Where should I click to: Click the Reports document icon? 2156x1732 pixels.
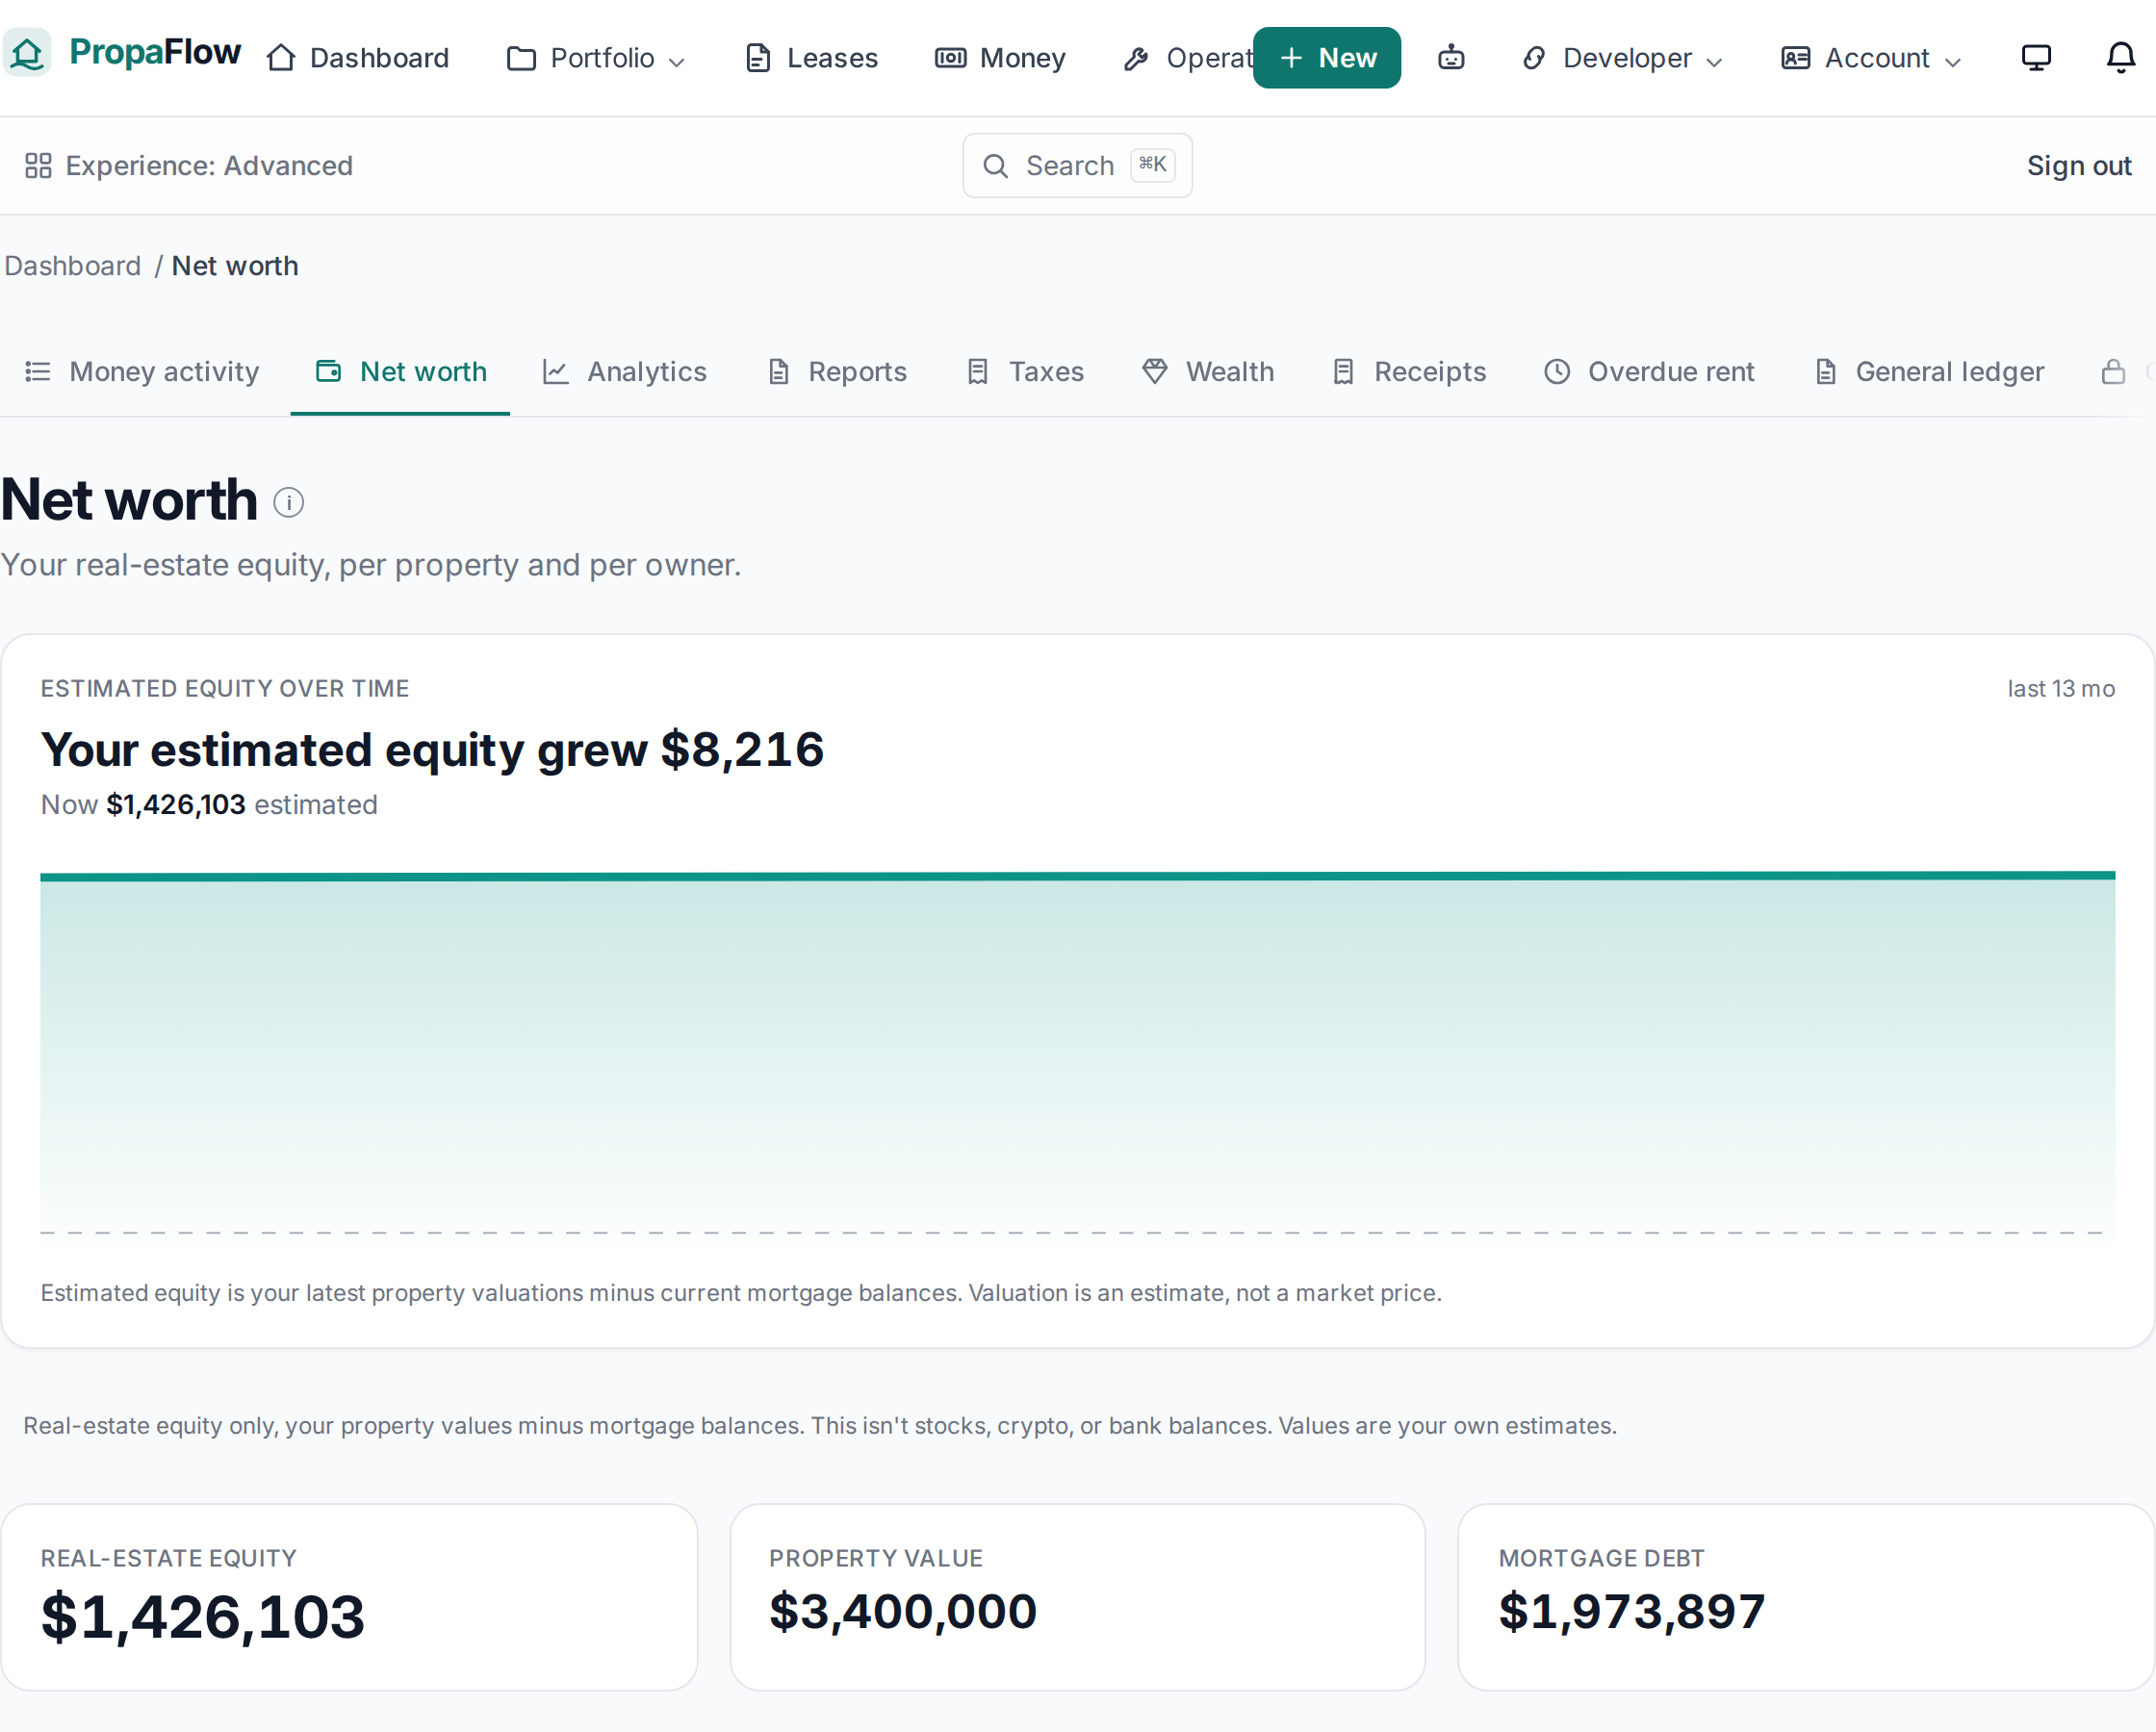pos(778,371)
